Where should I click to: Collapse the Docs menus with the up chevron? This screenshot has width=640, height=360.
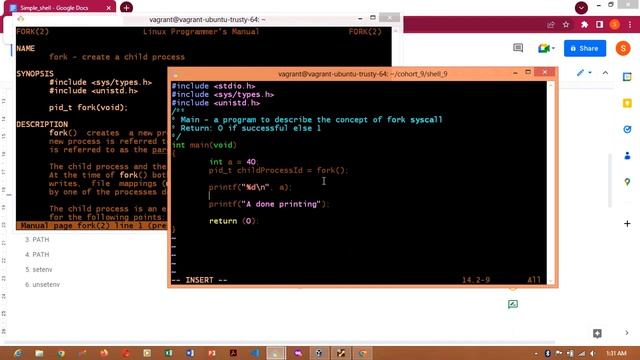pyautogui.click(x=605, y=73)
